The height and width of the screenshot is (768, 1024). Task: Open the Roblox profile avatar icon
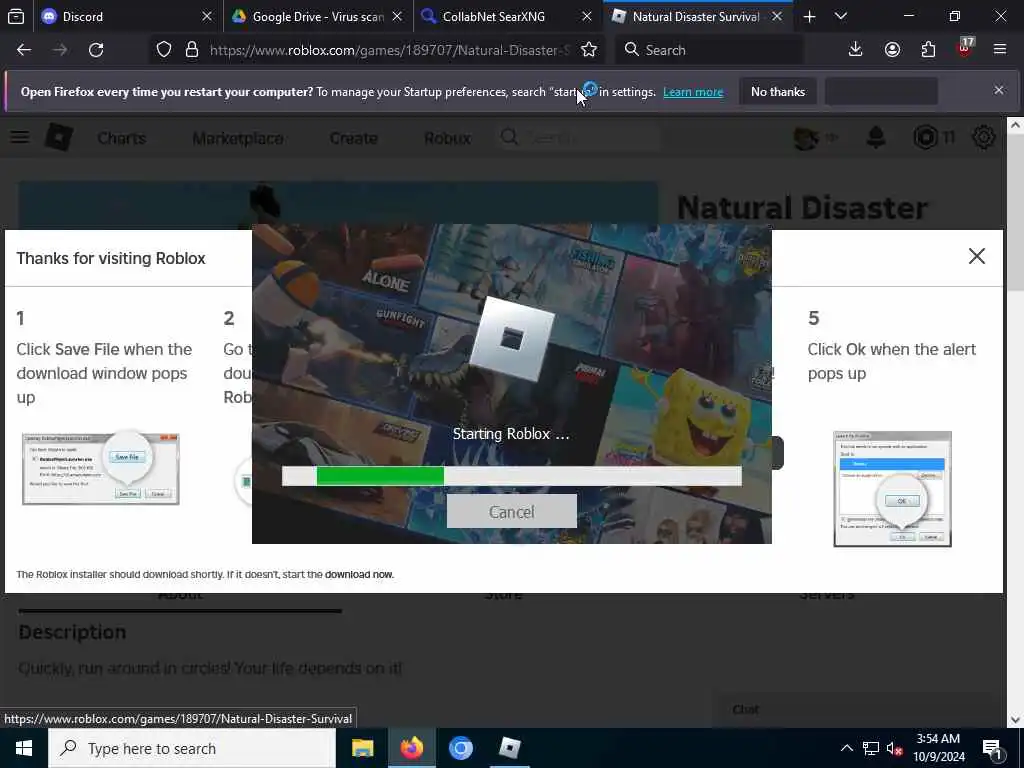click(806, 138)
